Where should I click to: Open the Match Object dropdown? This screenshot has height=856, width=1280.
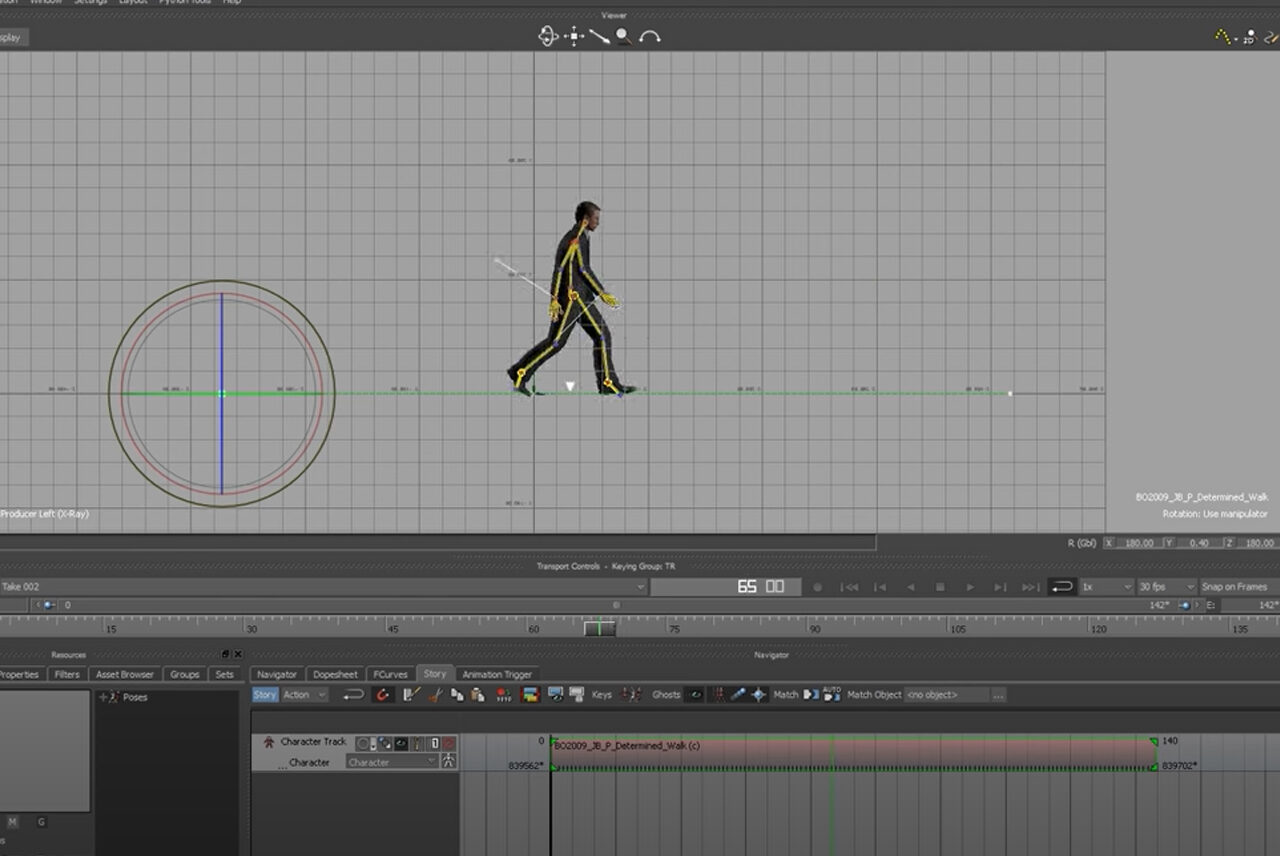click(x=946, y=695)
